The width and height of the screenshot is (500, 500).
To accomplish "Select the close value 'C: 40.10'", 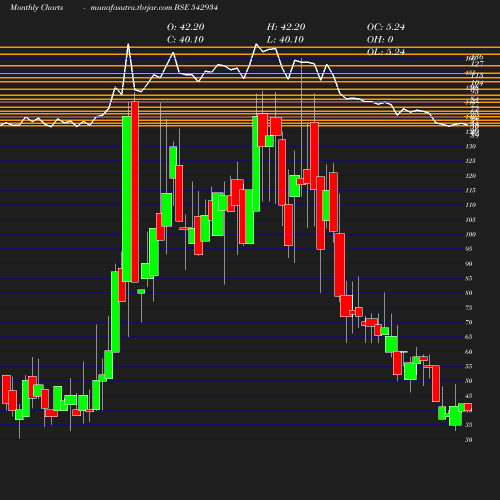I will (x=185, y=39).
